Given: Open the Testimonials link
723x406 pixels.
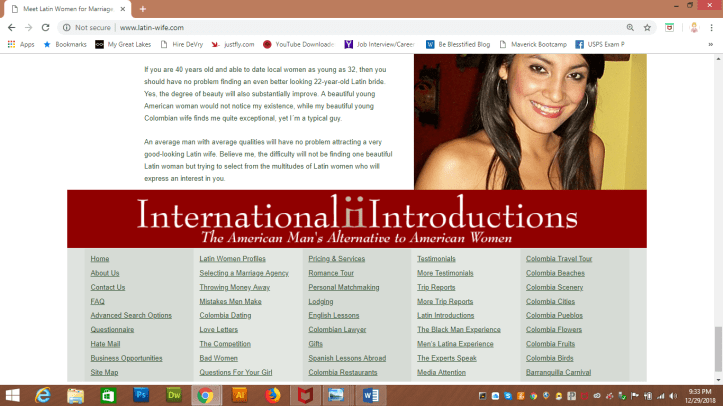Looking at the screenshot, I should click(436, 259).
